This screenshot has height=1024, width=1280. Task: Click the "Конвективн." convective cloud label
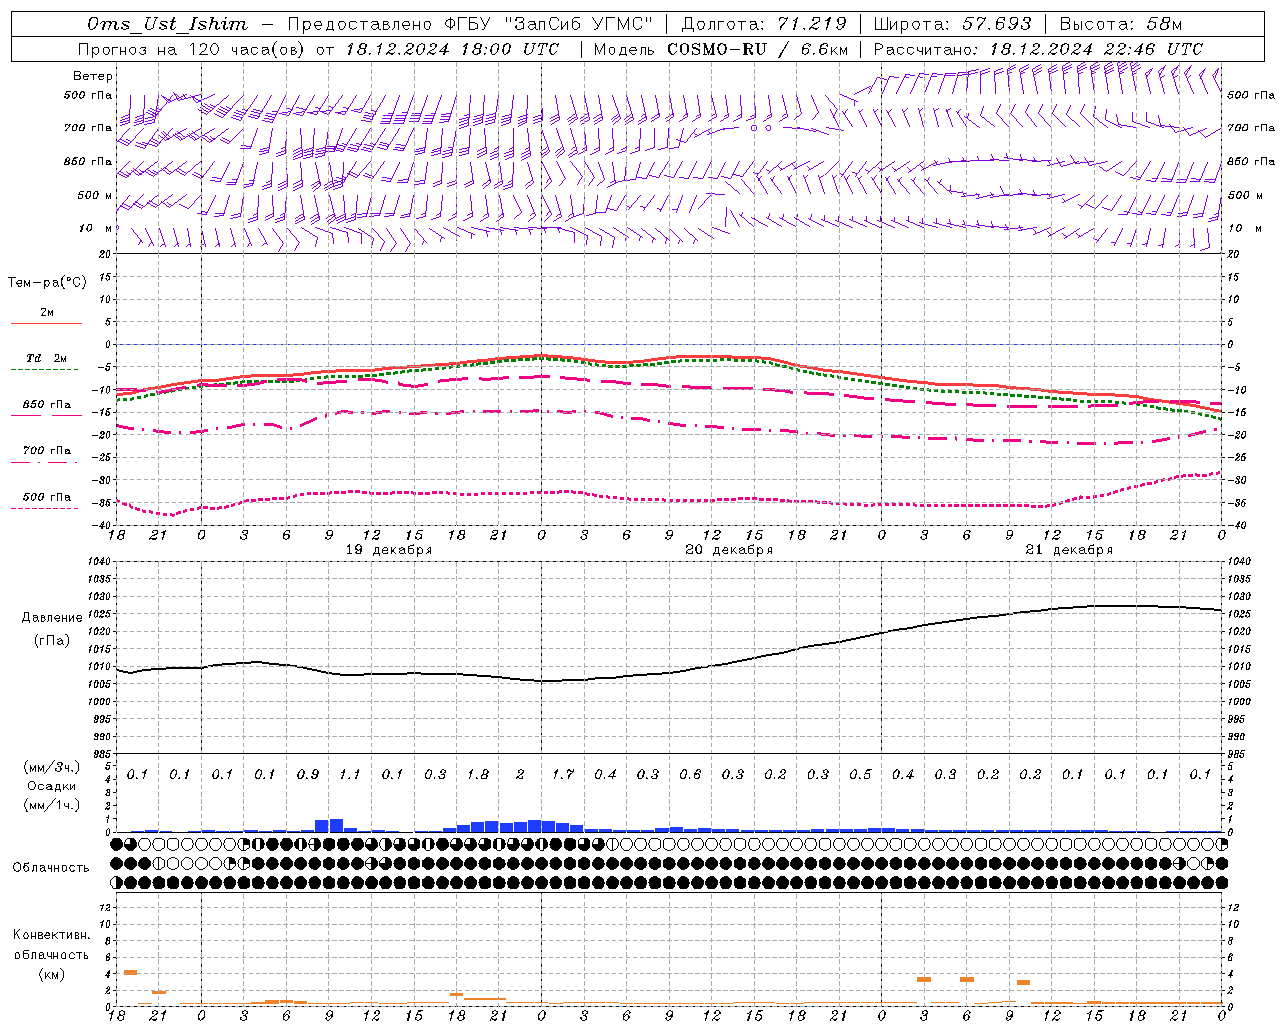pos(51,935)
